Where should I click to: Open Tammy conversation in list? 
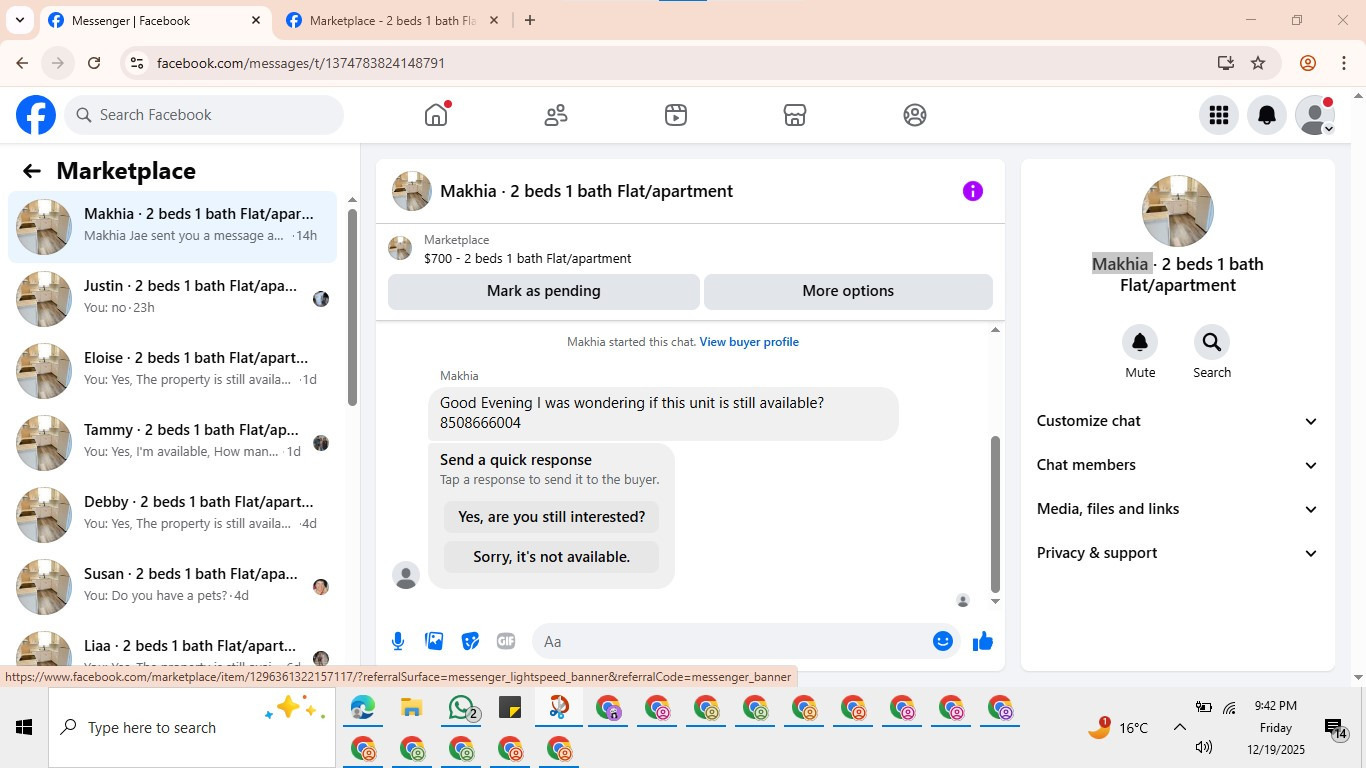click(173, 443)
